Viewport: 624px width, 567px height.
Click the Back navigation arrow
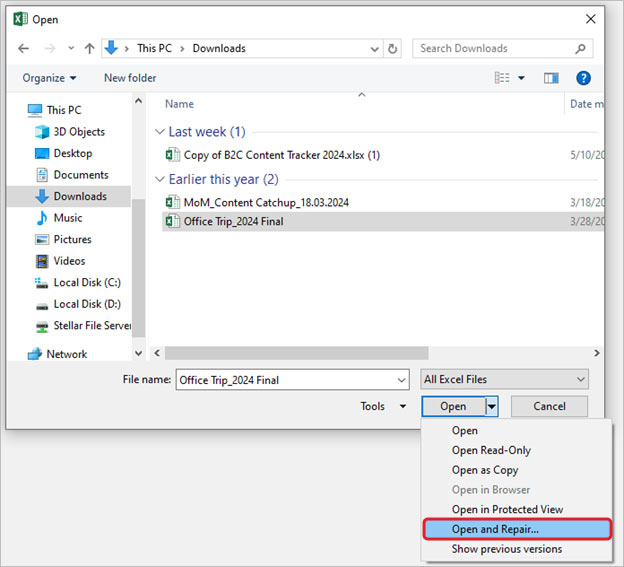click(23, 49)
